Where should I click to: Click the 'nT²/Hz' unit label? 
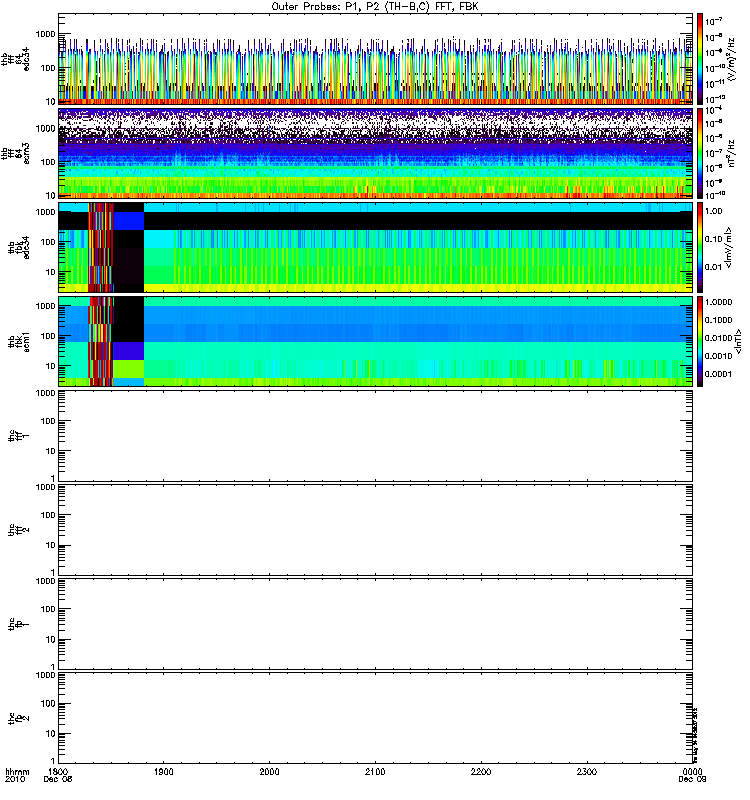pyautogui.click(x=731, y=153)
